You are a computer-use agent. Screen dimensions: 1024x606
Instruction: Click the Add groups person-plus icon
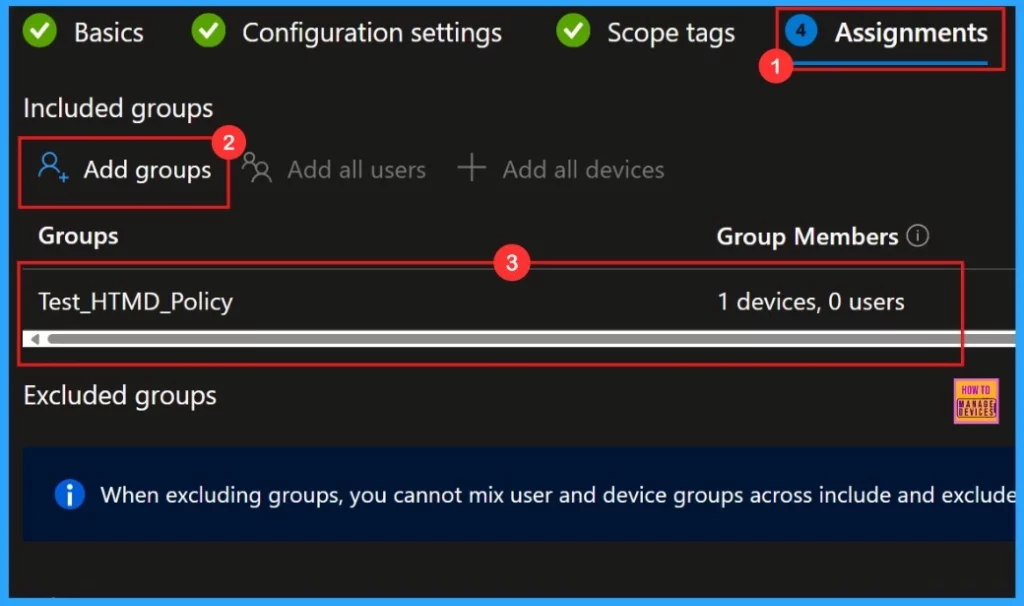[52, 167]
